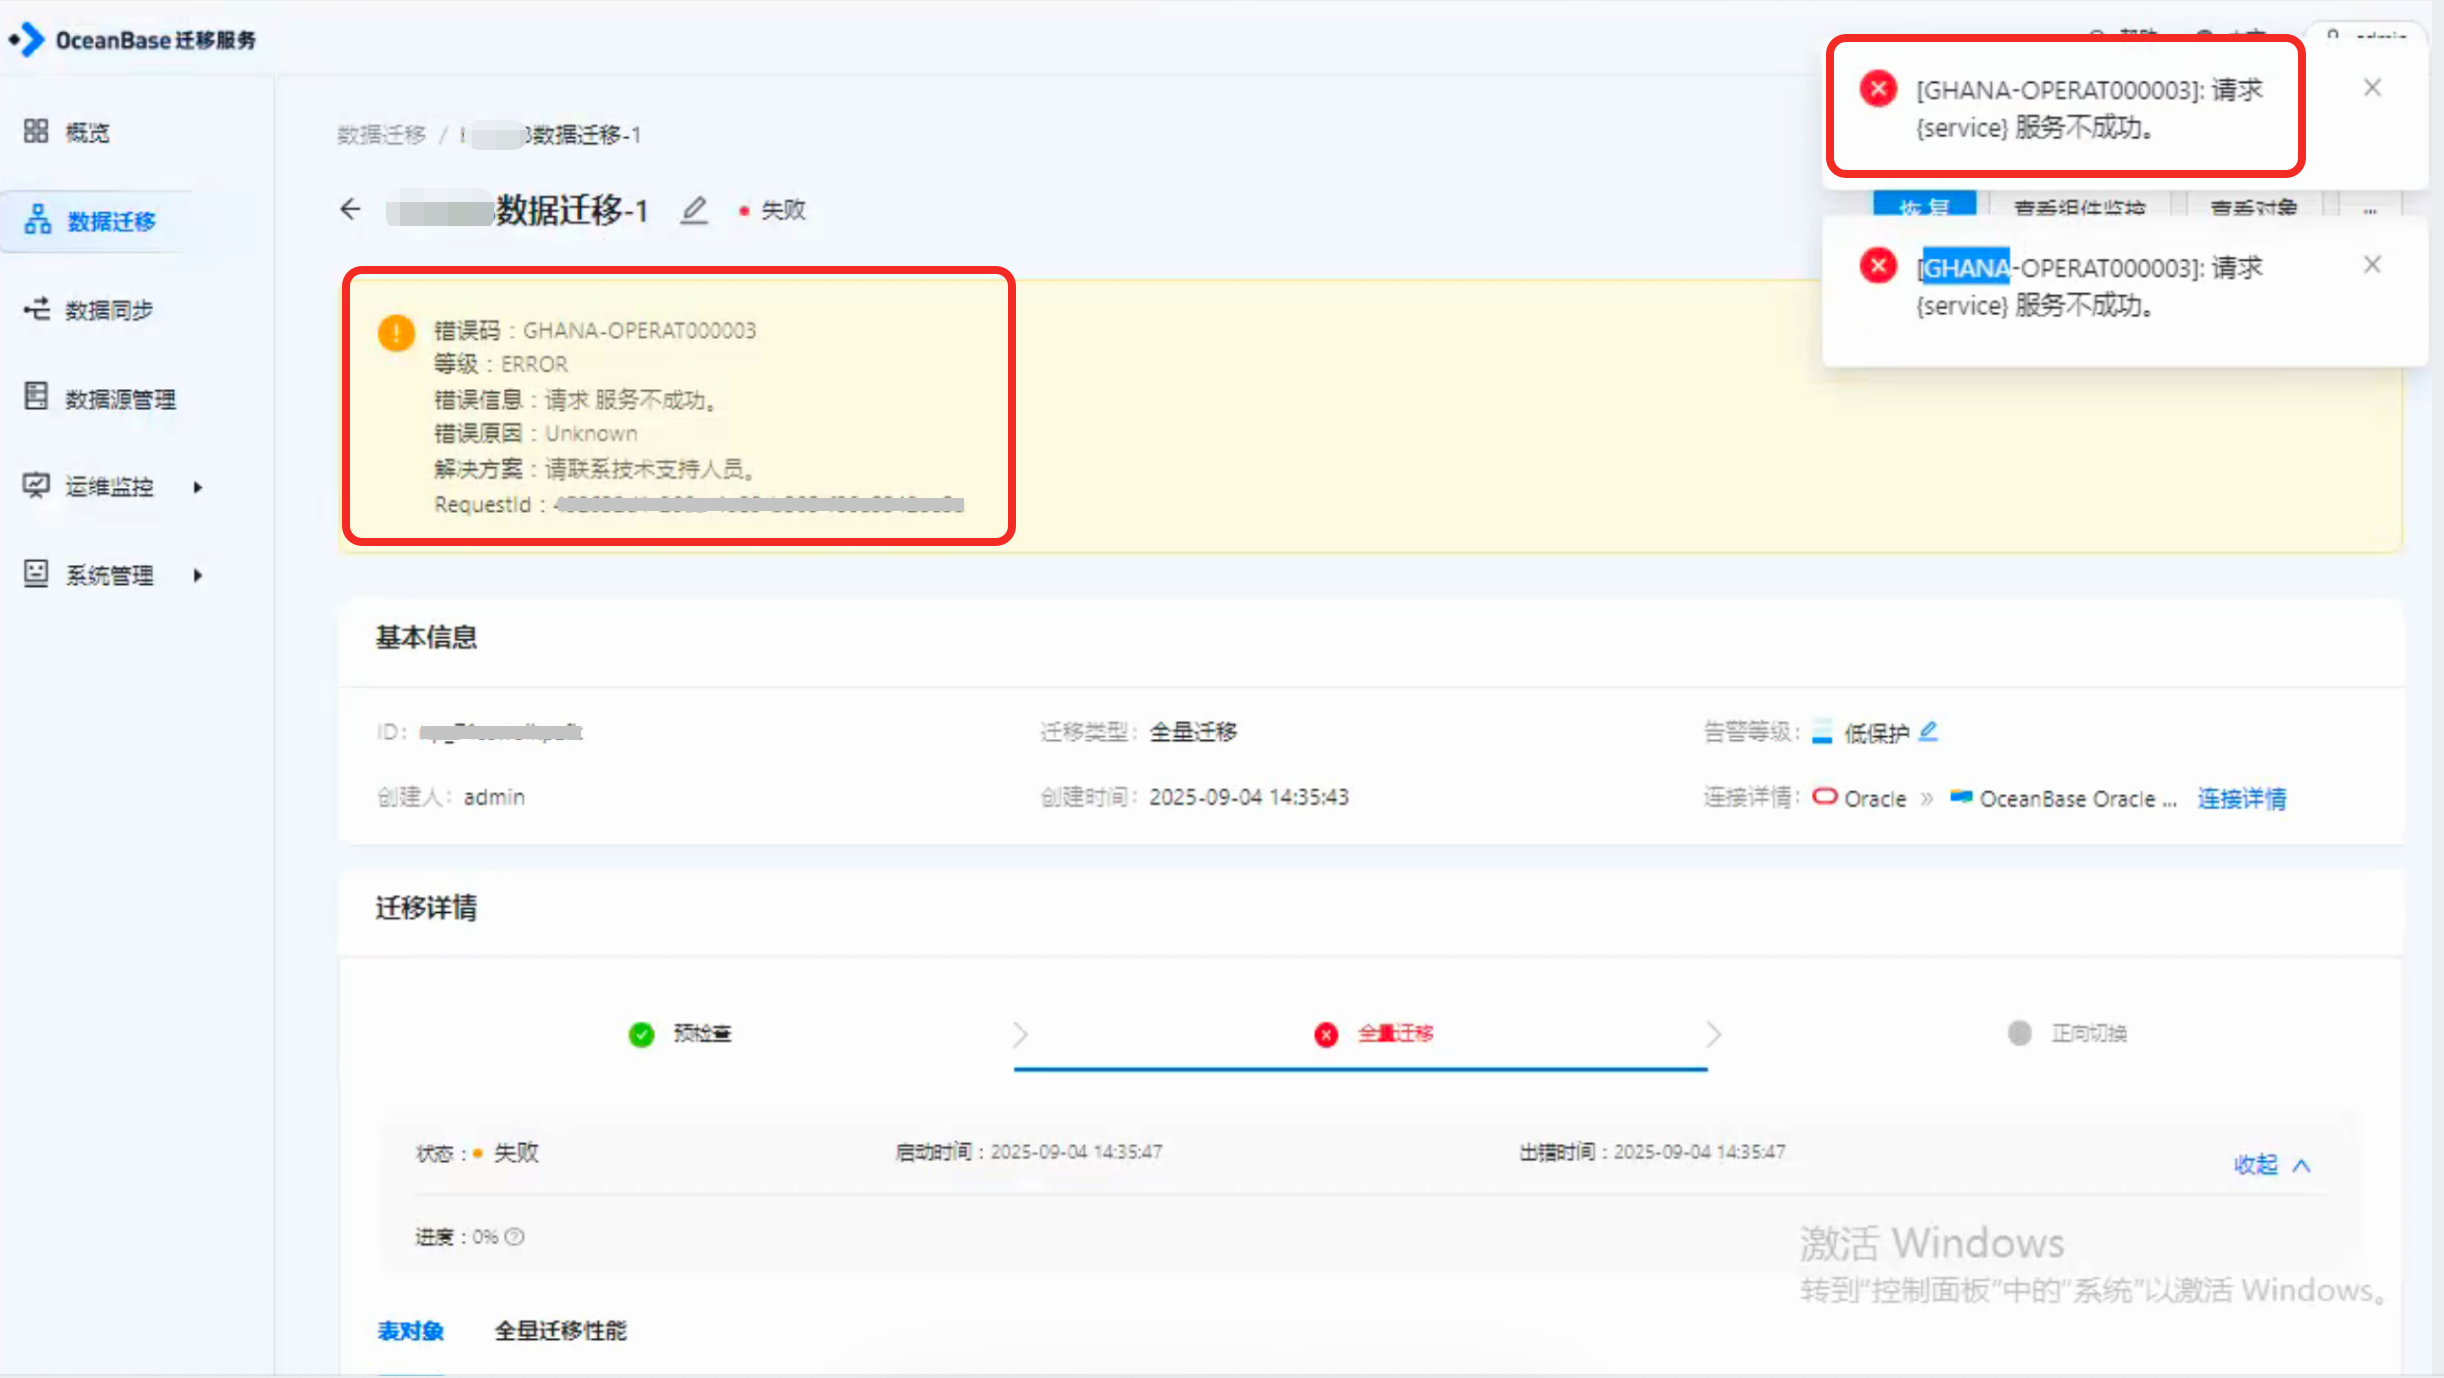Close the second error notification
Viewport: 2444px width, 1378px height.
[x=2372, y=265]
